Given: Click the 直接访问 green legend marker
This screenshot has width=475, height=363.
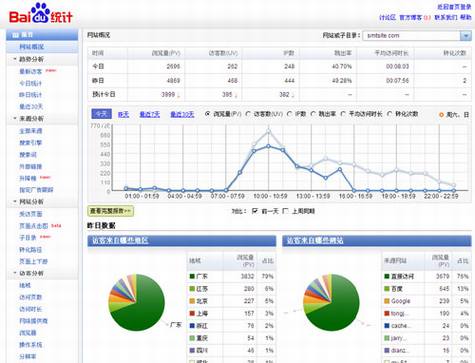Looking at the screenshot, I should point(387,276).
